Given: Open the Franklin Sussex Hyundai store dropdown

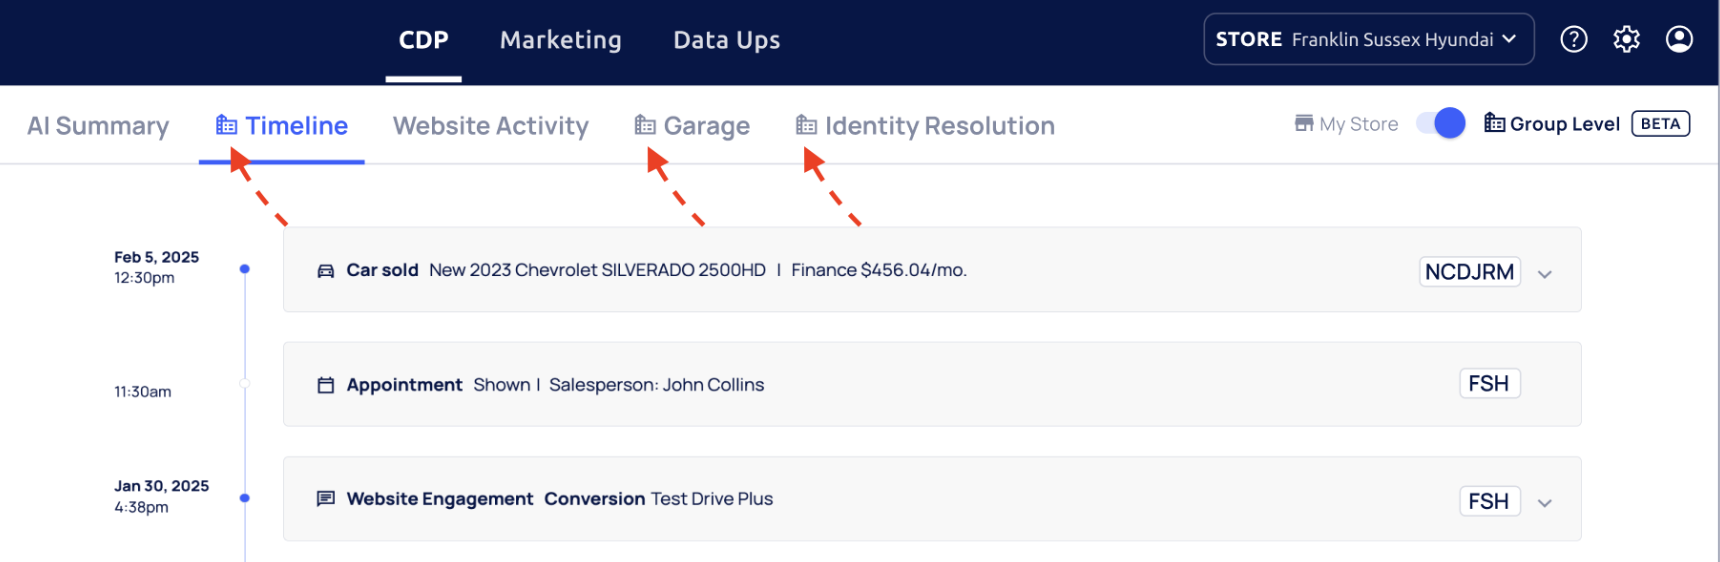Looking at the screenshot, I should pos(1368,39).
